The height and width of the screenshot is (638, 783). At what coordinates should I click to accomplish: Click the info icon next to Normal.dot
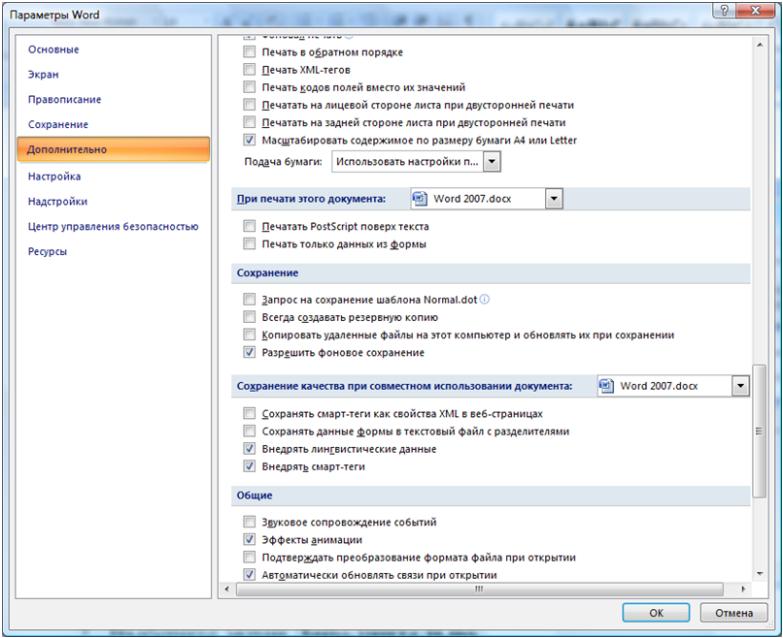[x=484, y=300]
